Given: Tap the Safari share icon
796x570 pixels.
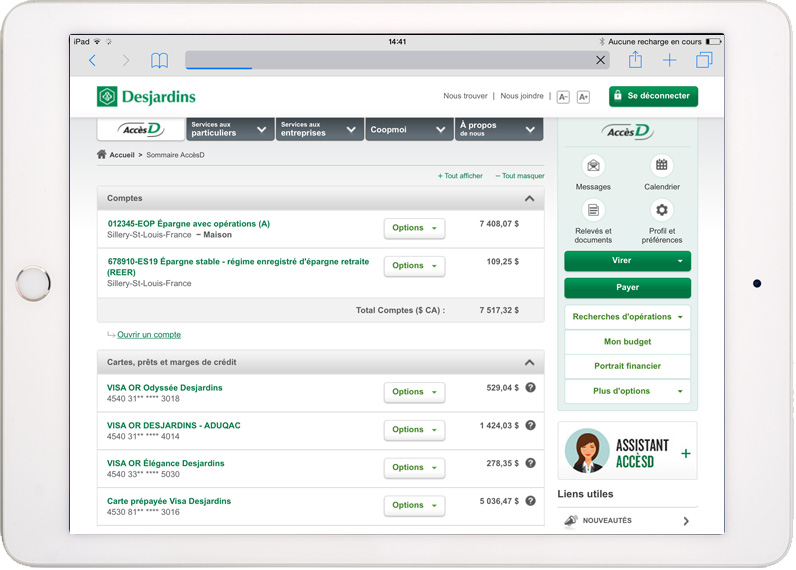Looking at the screenshot, I should (635, 61).
